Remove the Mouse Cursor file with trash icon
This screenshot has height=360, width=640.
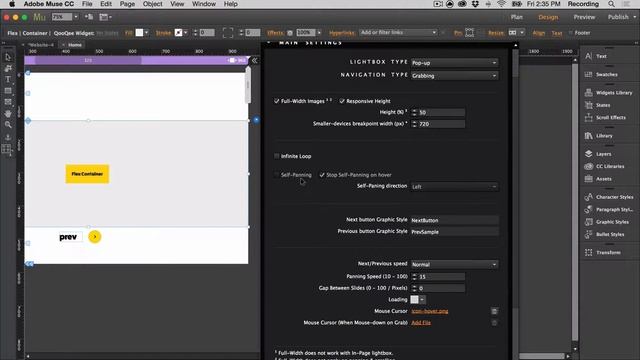coord(494,311)
